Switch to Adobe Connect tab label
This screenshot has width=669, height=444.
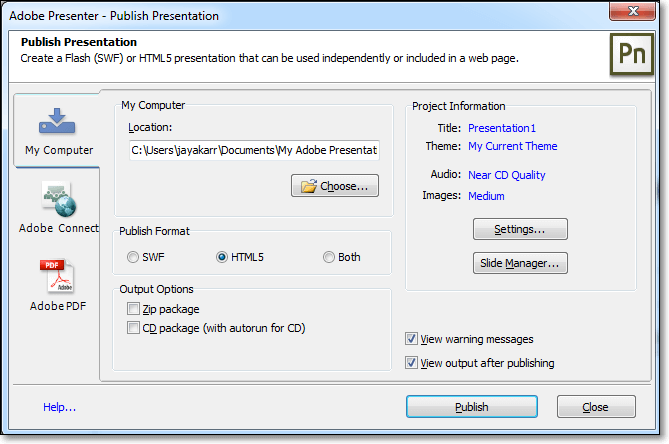(58, 228)
